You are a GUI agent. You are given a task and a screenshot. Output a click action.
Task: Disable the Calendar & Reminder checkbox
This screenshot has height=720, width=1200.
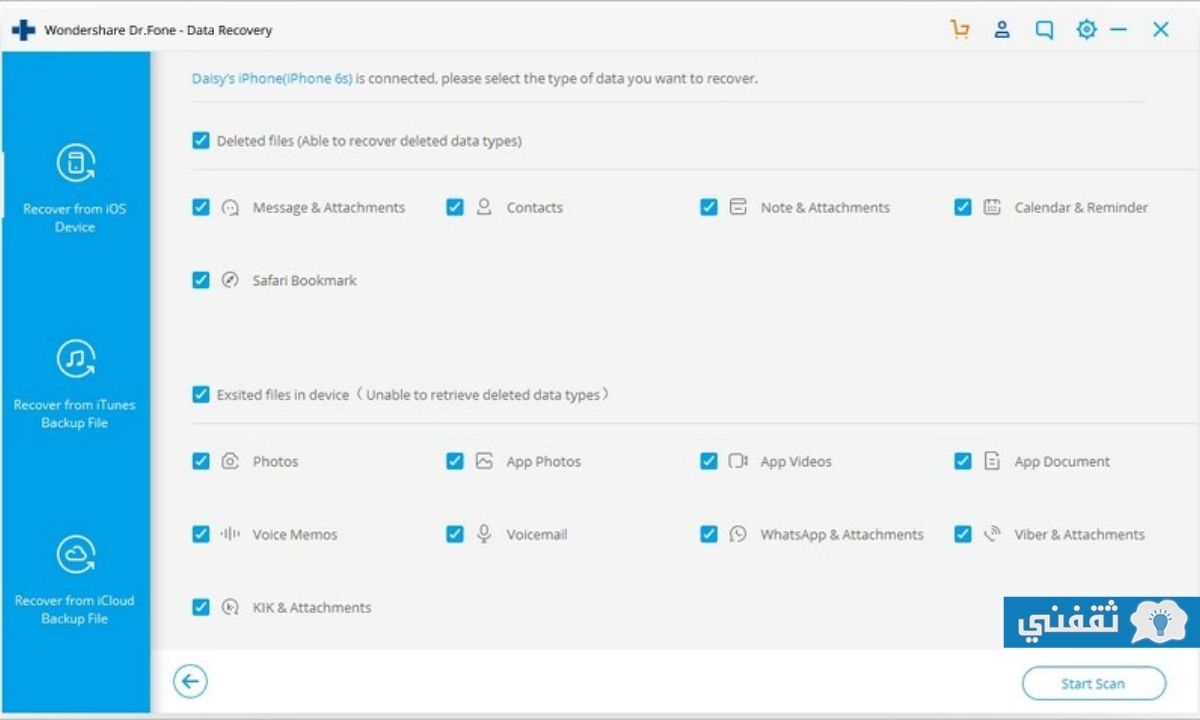tap(963, 207)
